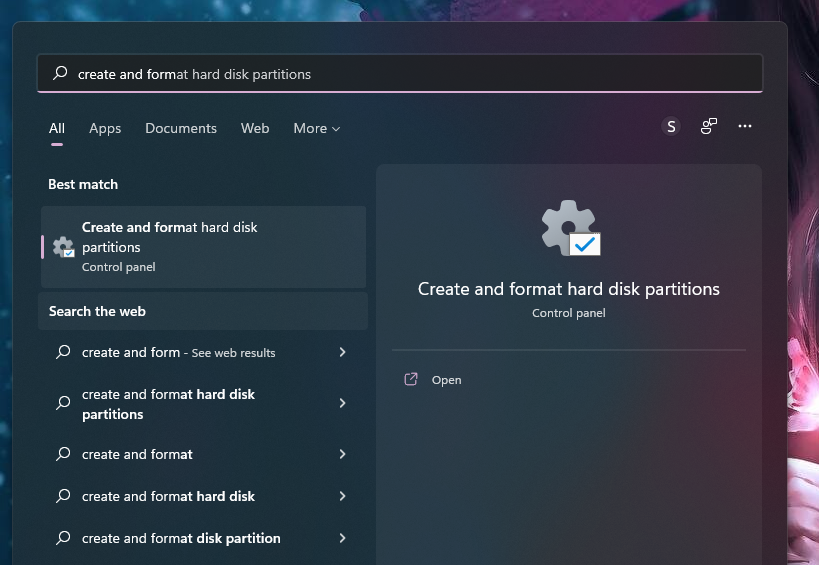Open the S user account icon

point(671,126)
